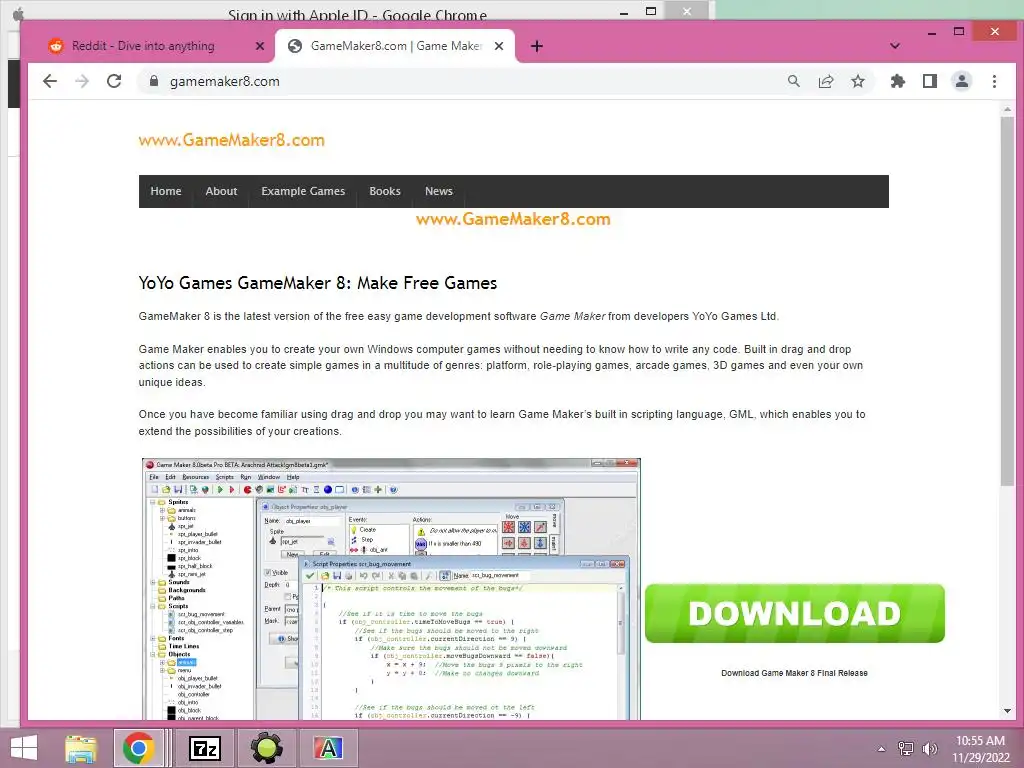Viewport: 1024px width, 768px height.
Task: Expand the tab search chevron
Action: tap(895, 46)
